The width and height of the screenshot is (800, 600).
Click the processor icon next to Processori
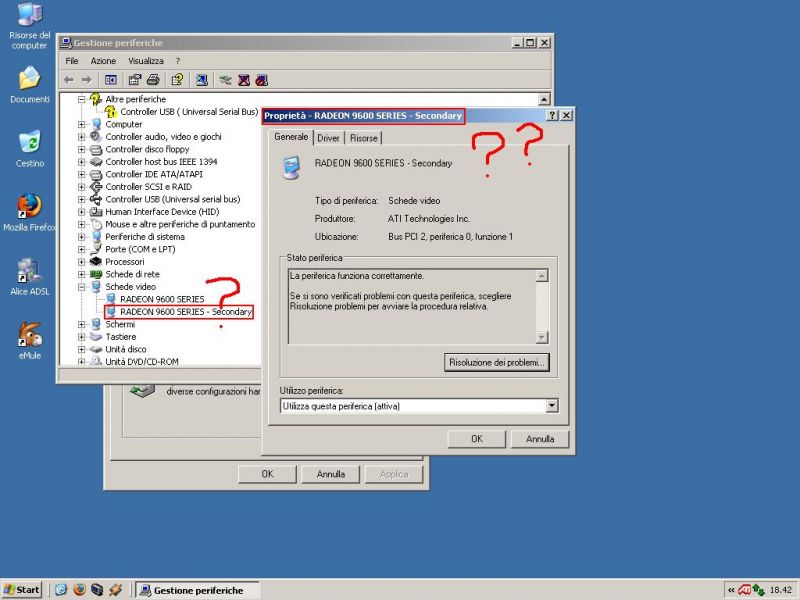96,261
